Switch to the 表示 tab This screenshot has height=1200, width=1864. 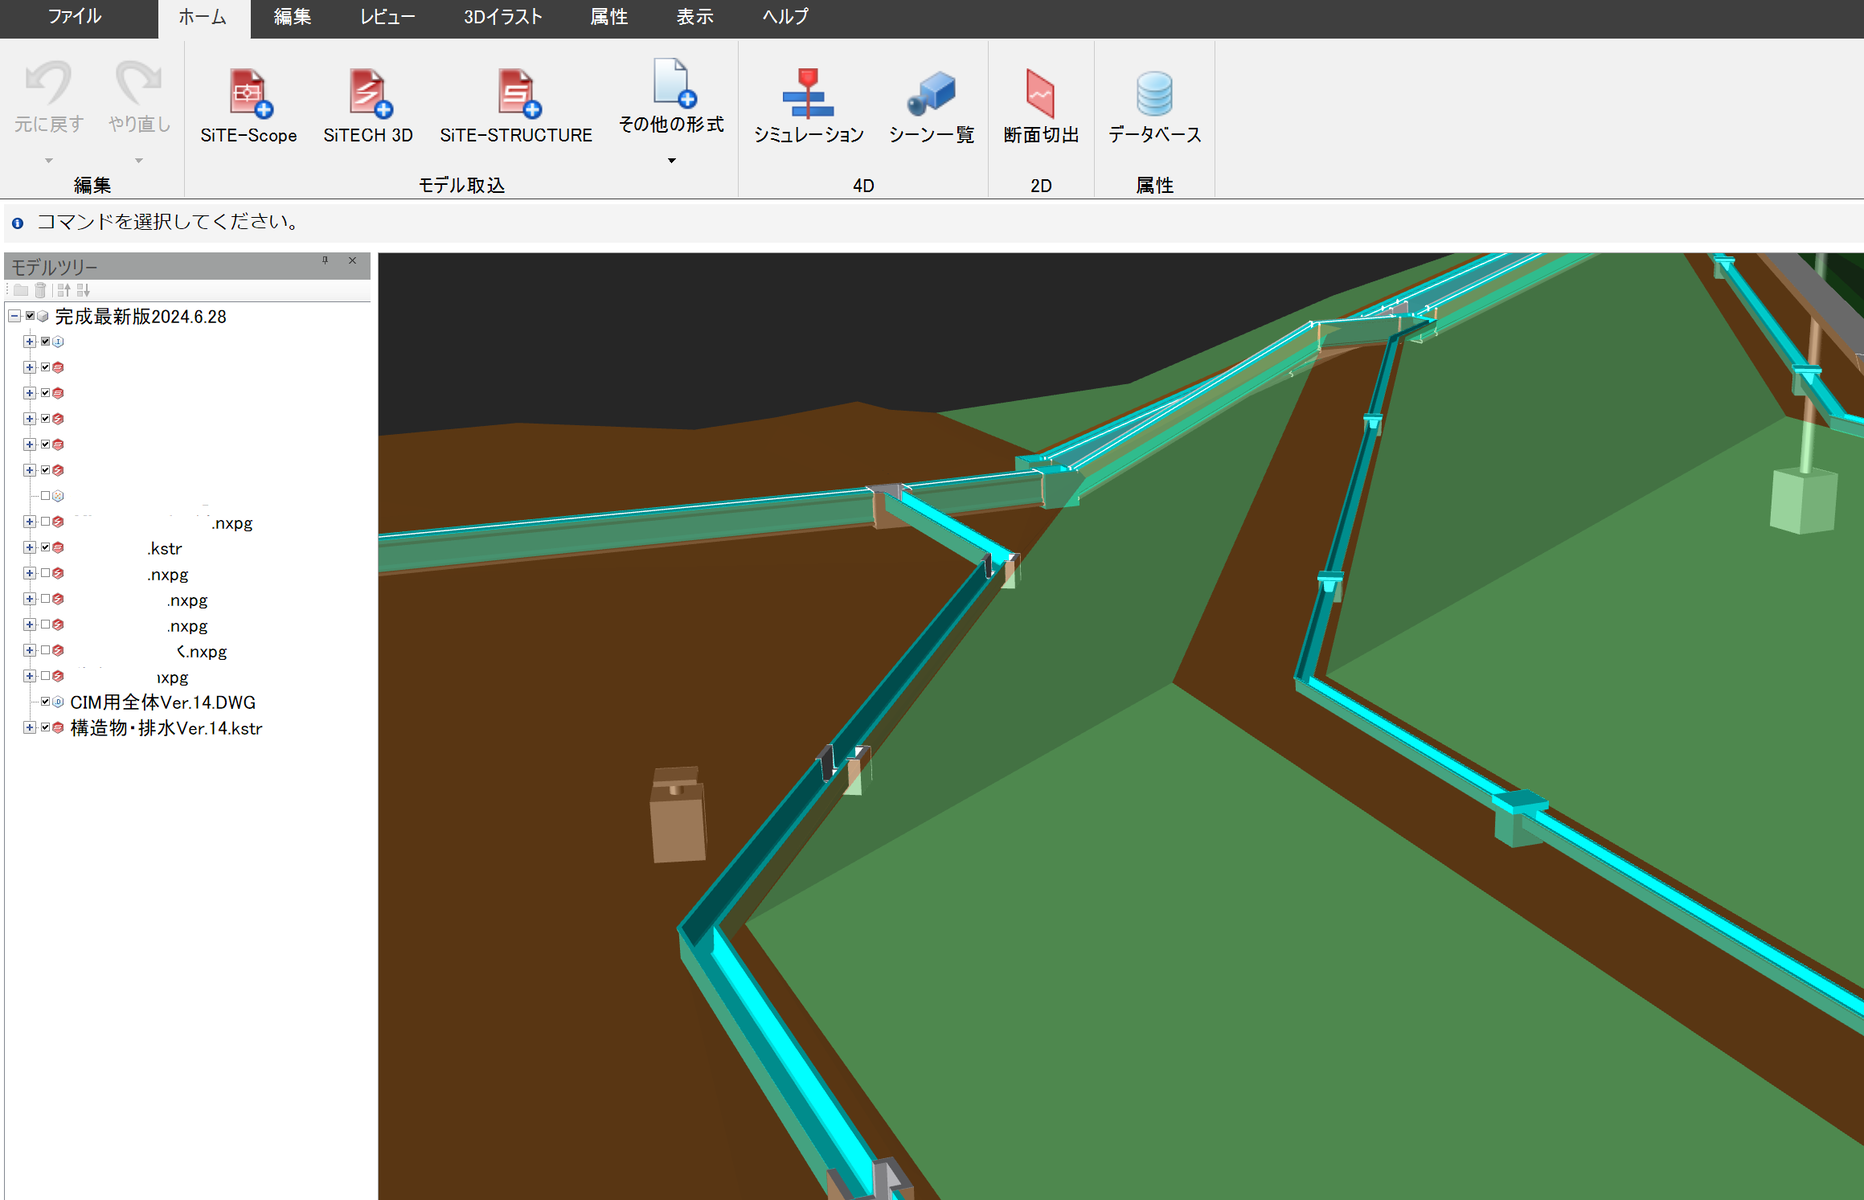tap(695, 17)
